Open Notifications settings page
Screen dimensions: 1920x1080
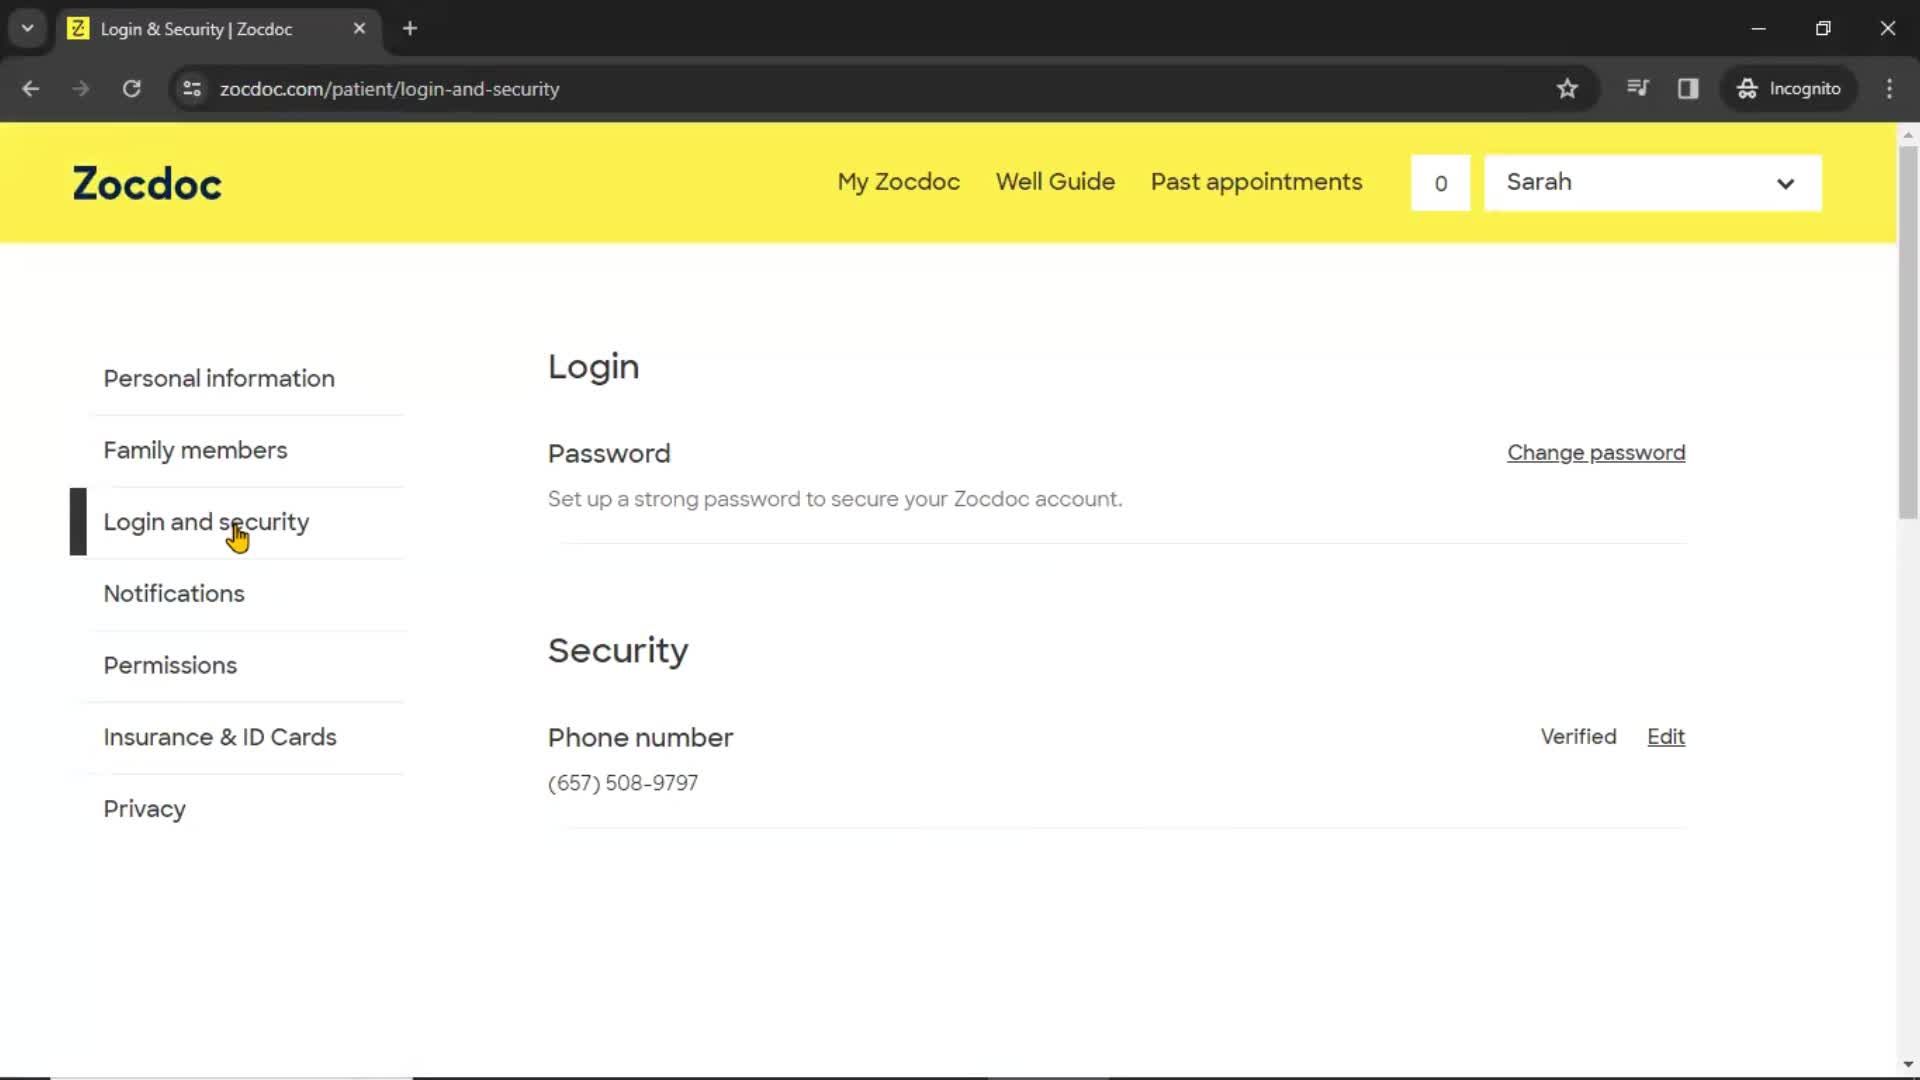click(173, 593)
